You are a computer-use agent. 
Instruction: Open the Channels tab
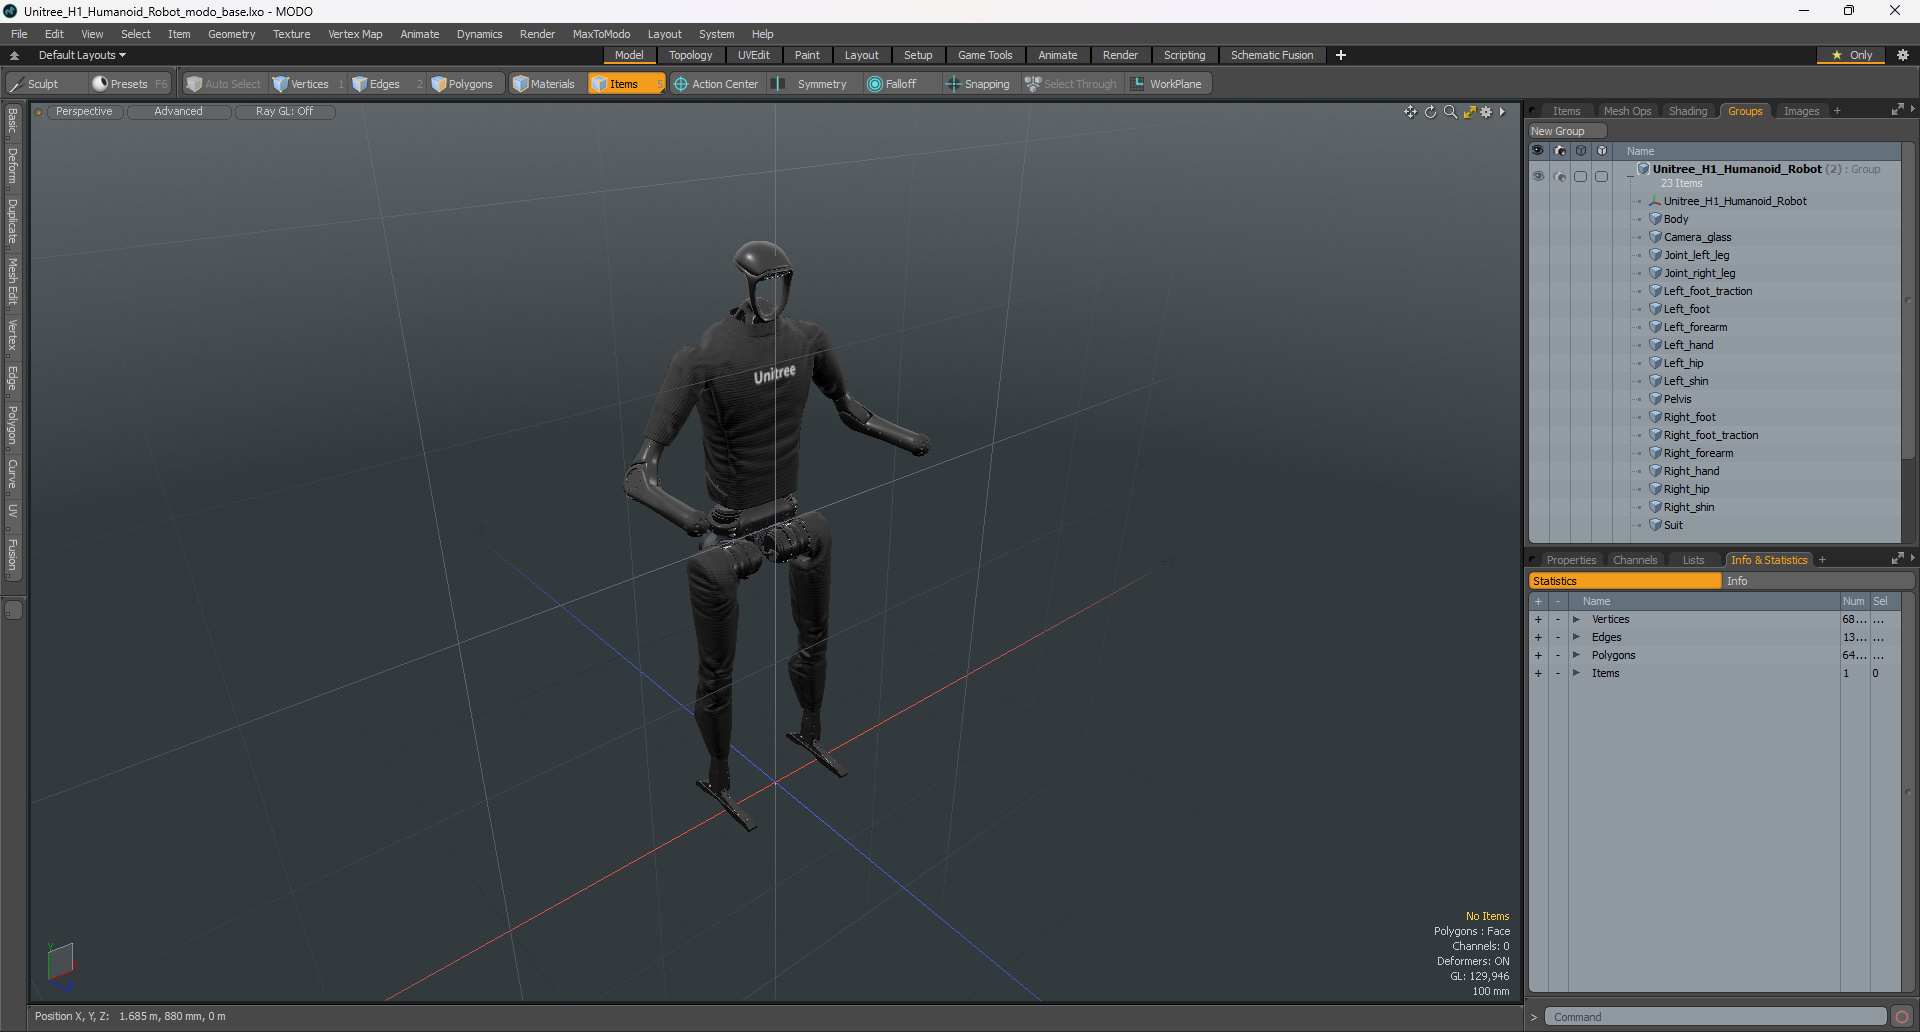click(1635, 560)
